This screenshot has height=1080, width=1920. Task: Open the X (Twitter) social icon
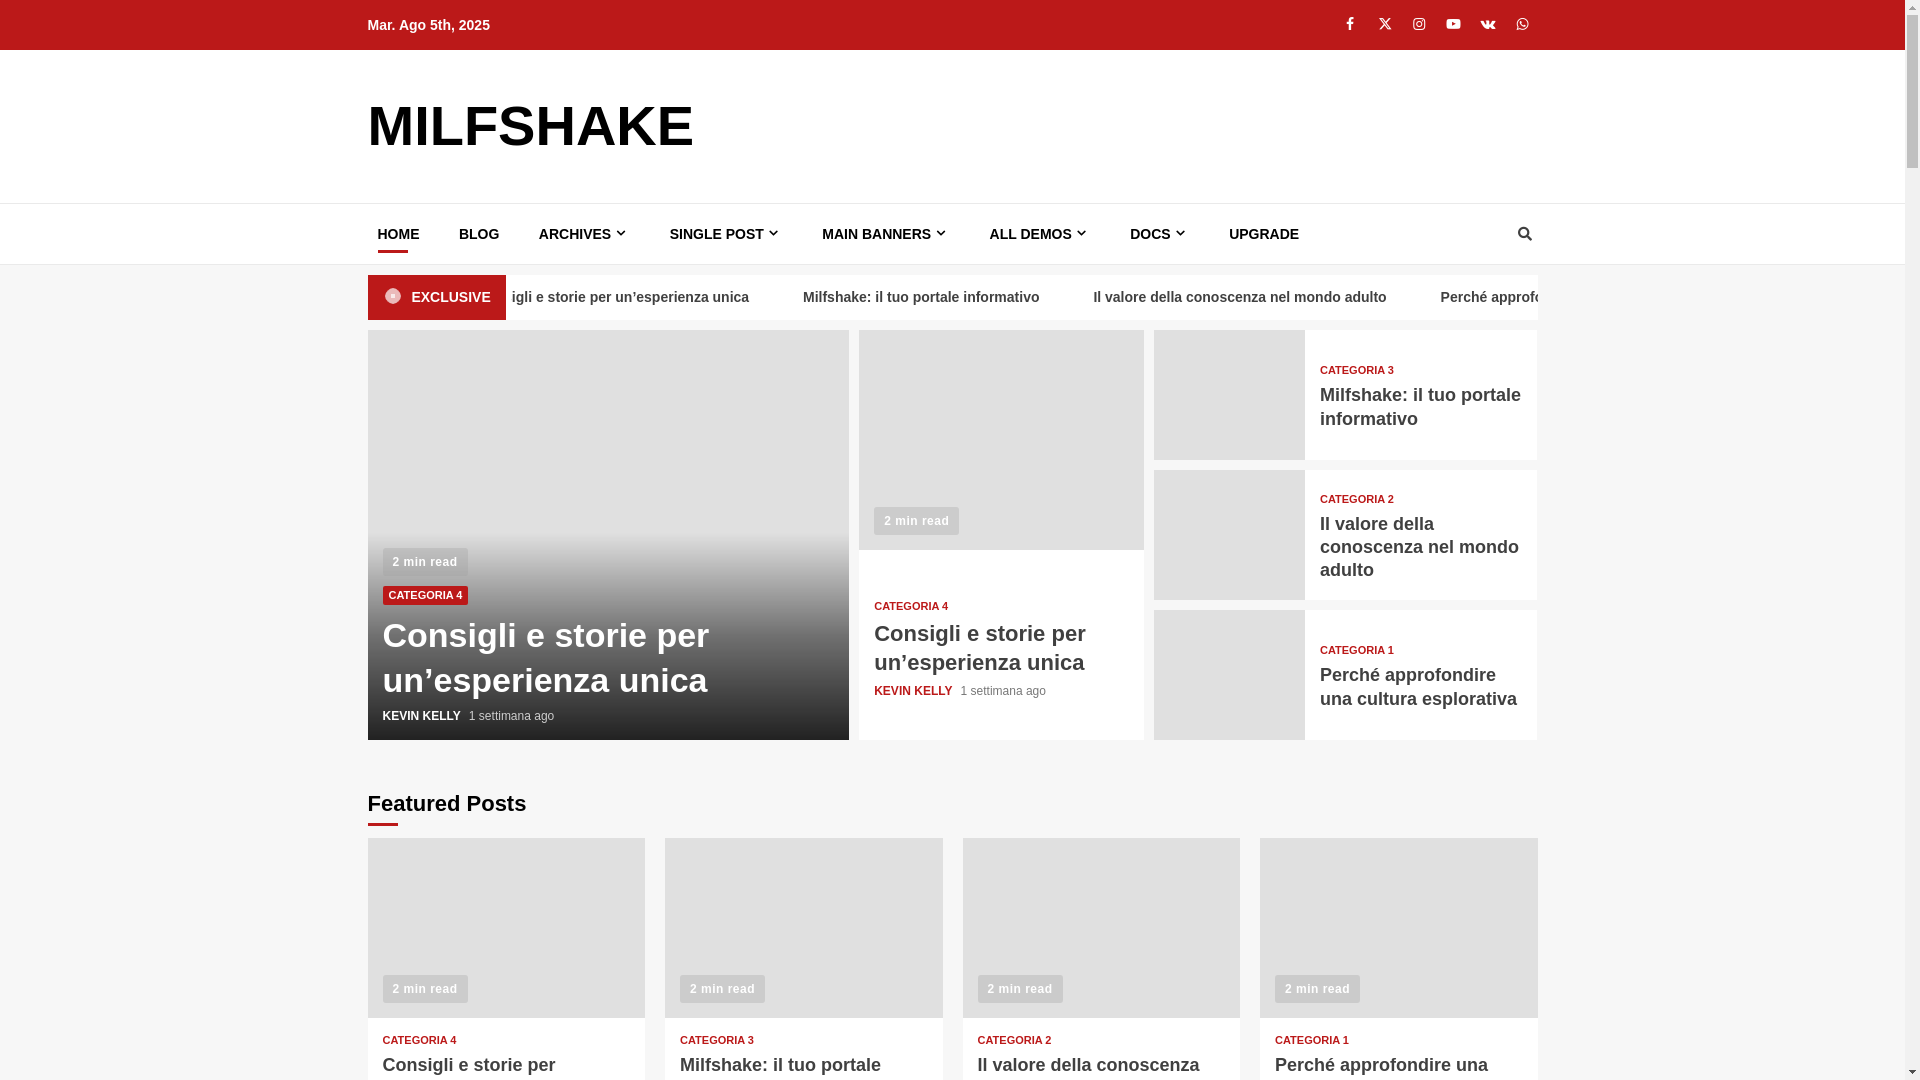click(x=1385, y=24)
